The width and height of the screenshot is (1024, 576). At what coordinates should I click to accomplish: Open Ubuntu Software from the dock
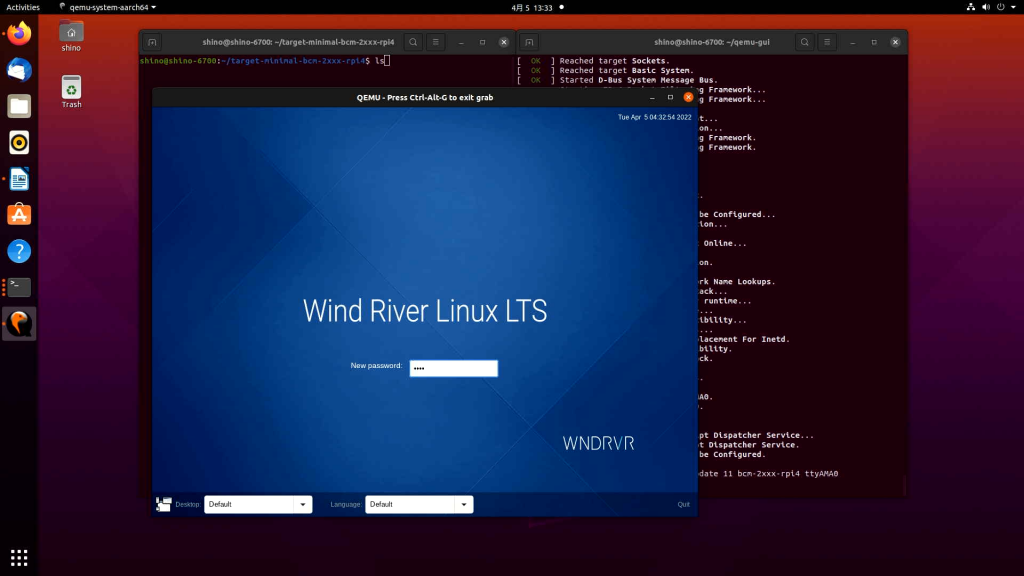click(18, 214)
